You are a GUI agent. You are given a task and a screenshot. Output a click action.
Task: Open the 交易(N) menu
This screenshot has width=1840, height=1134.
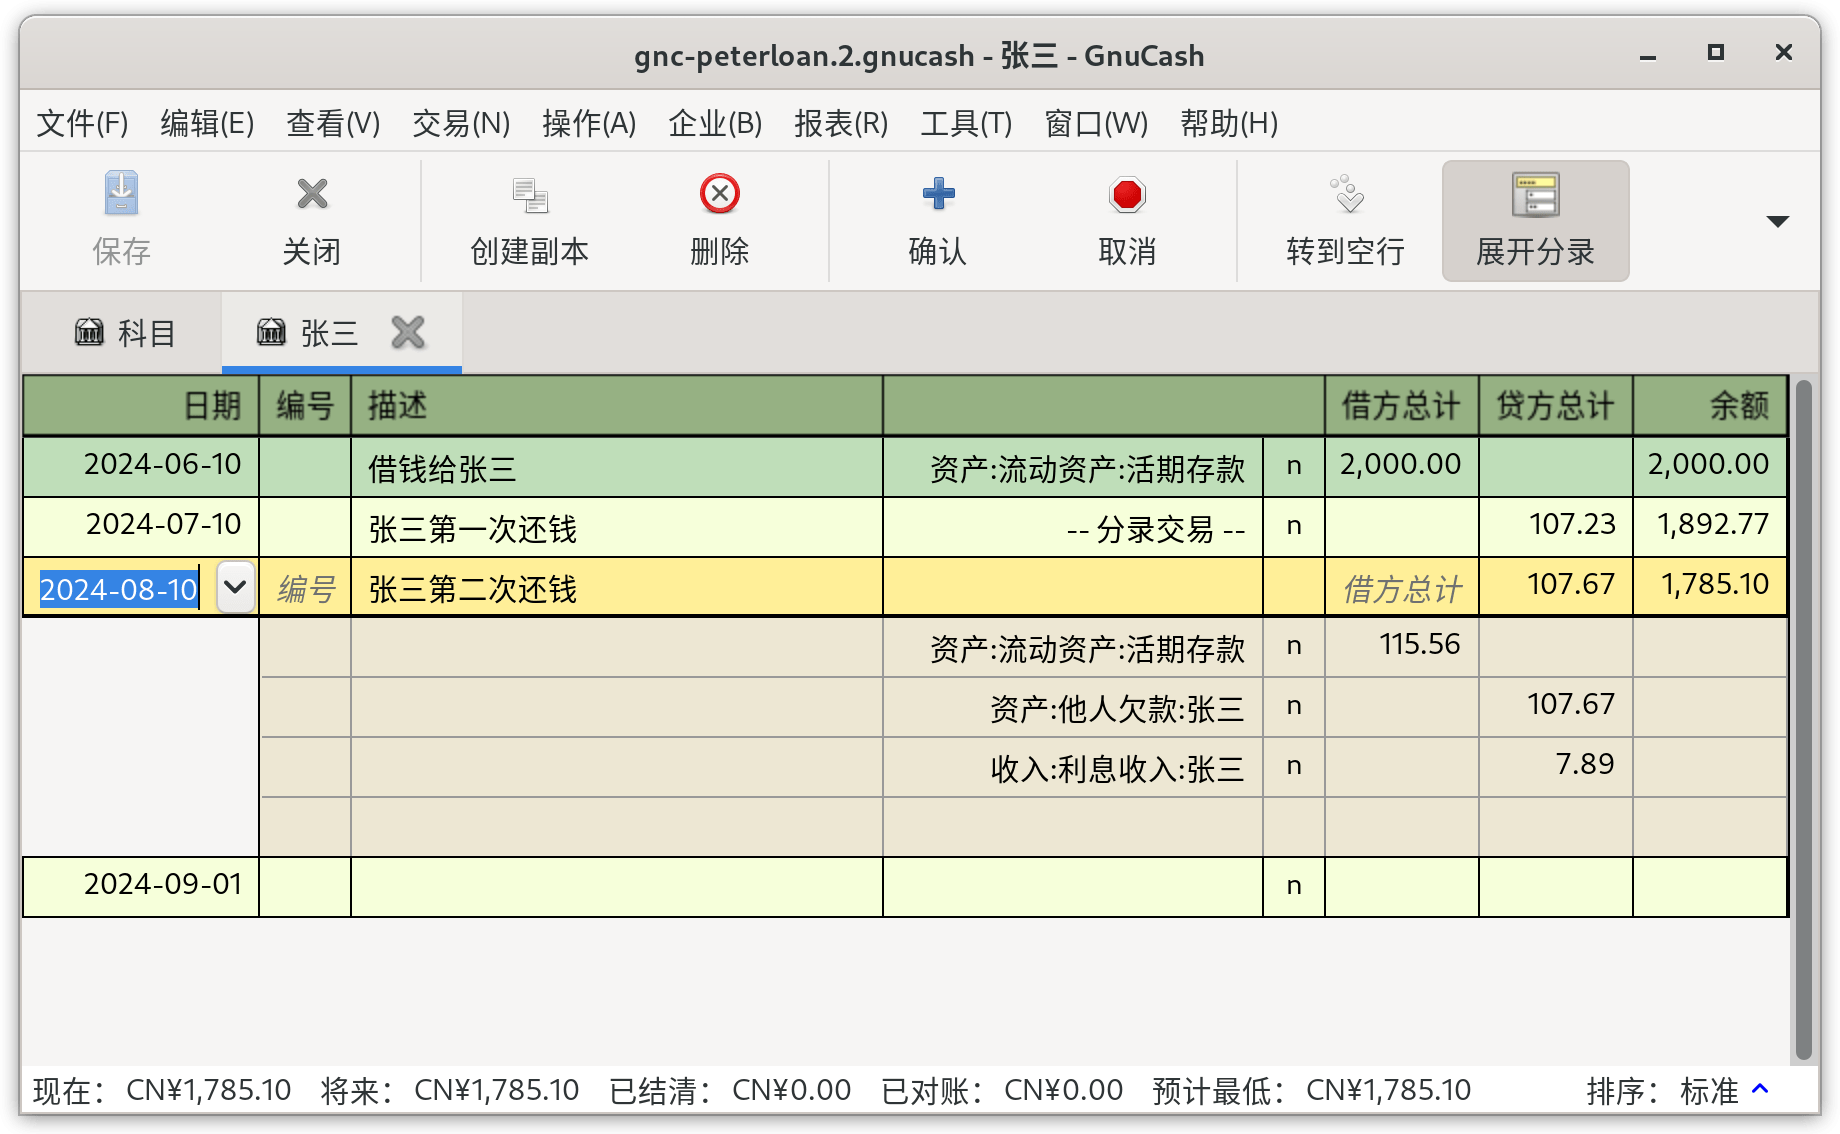[x=461, y=123]
